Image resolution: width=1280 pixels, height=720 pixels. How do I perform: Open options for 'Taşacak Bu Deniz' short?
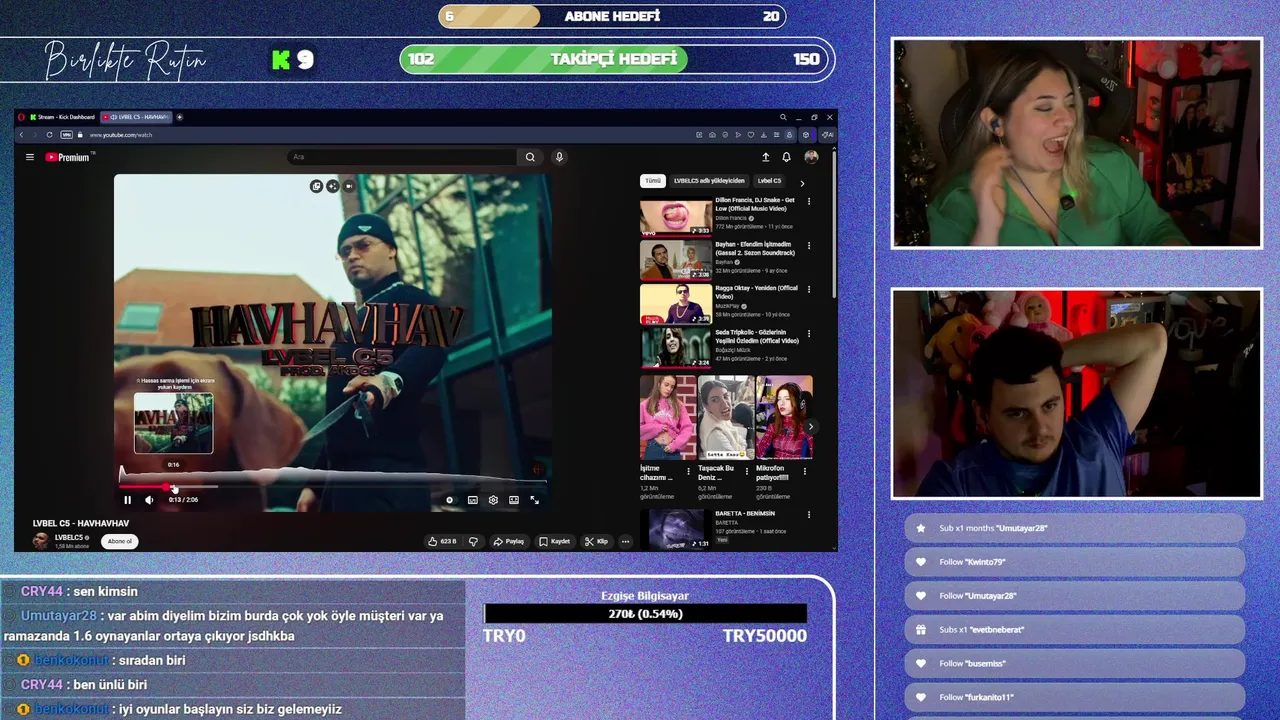[x=746, y=471]
